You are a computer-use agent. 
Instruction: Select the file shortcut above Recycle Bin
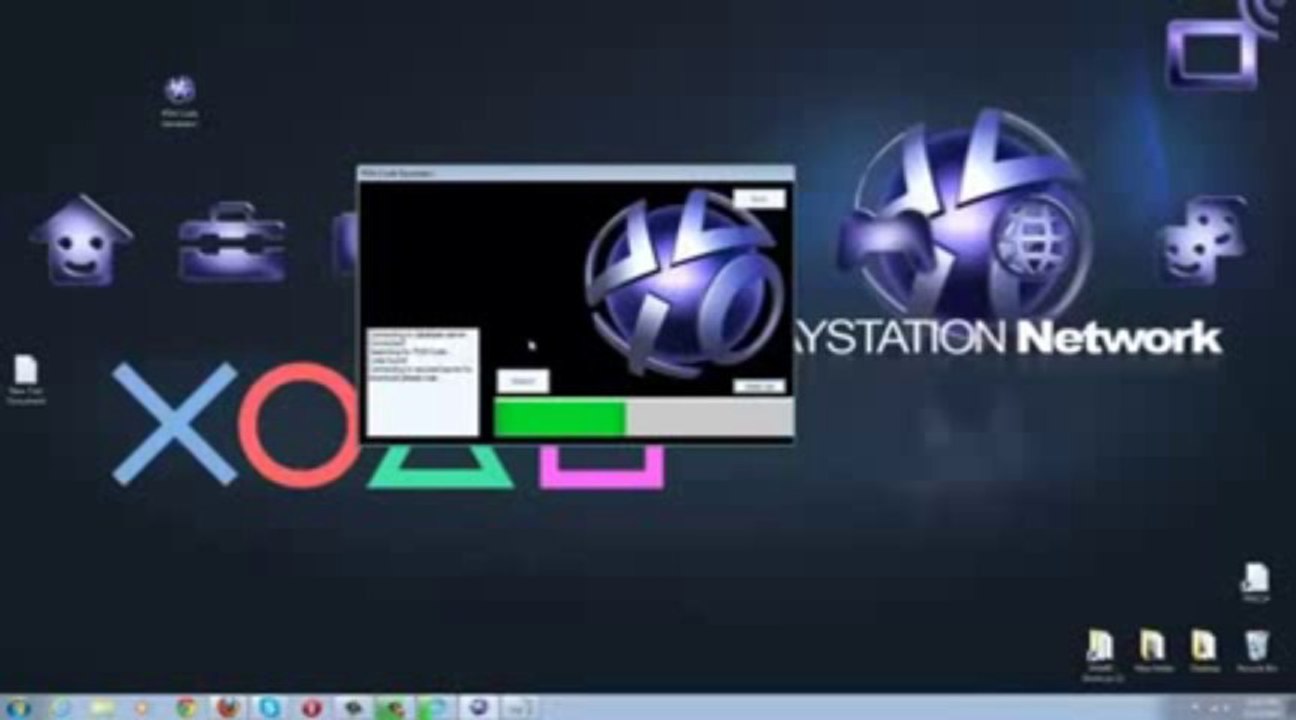tap(1255, 583)
